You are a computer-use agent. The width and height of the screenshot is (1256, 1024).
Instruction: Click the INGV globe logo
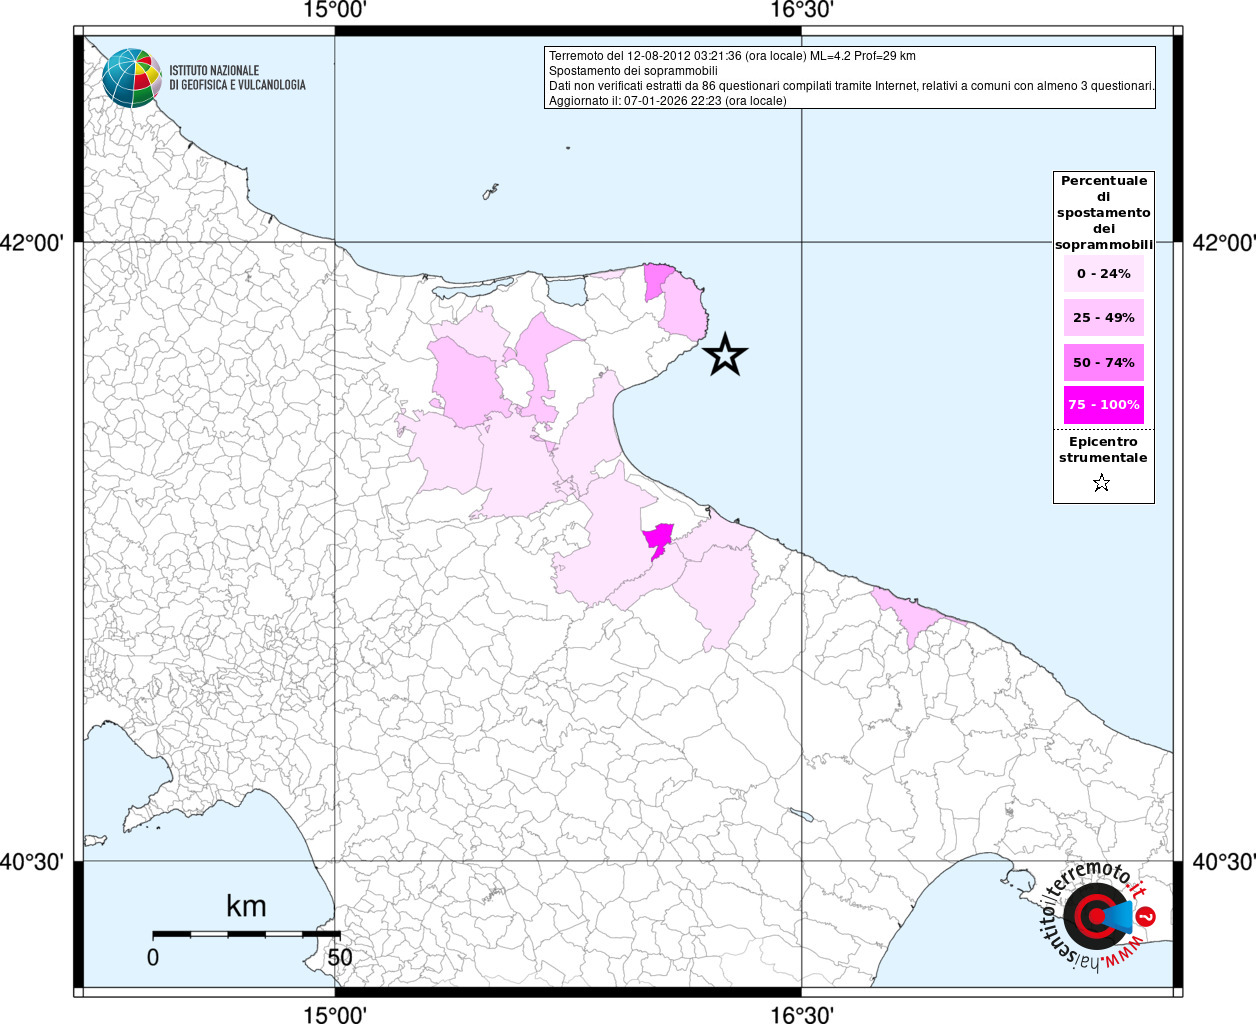[x=132, y=78]
